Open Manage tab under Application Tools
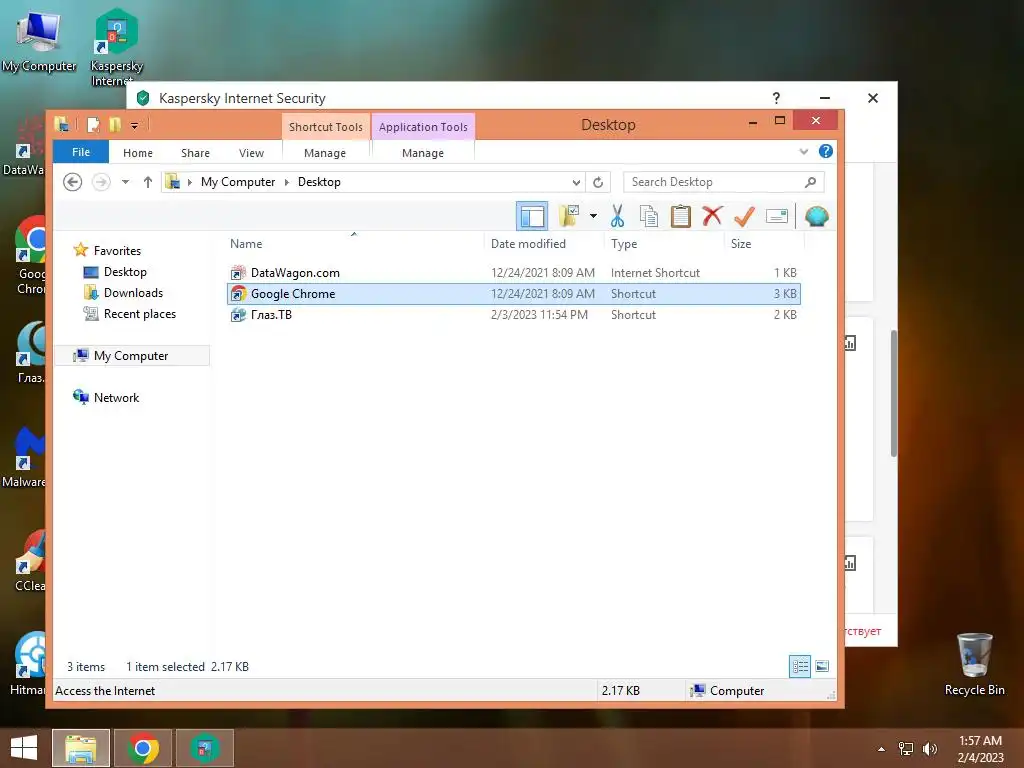 point(423,153)
